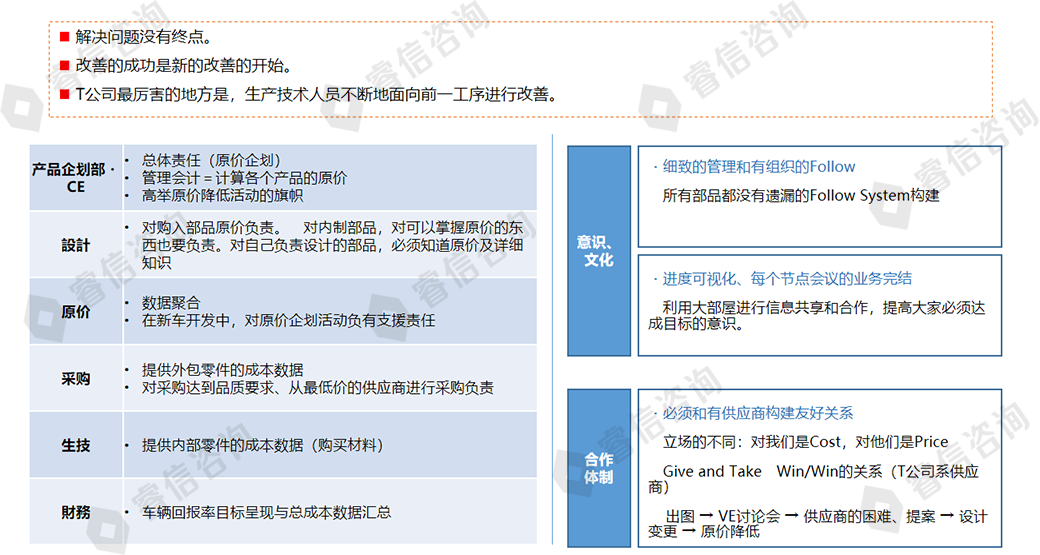Image resolution: width=1040 pixels, height=555 pixels.
Task: Select the 提供外包零件的成本数据 bullet line
Action: 222,370
